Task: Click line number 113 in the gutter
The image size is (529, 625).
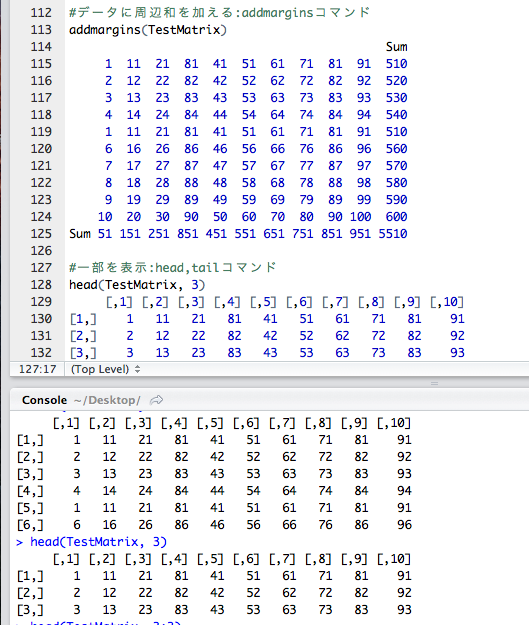Action: coord(41,30)
